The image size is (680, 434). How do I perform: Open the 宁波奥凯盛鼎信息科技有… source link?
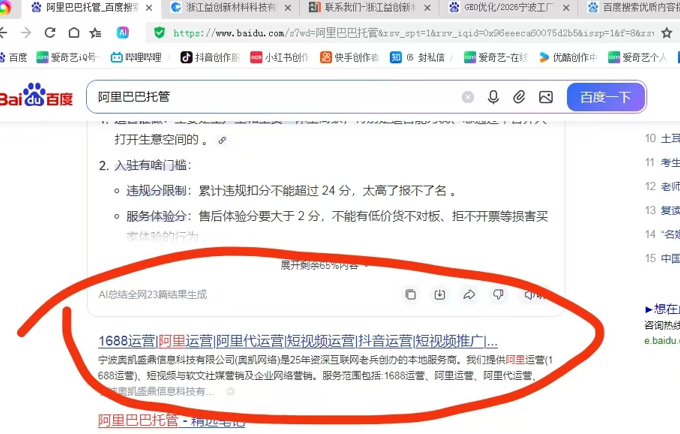tap(156, 392)
